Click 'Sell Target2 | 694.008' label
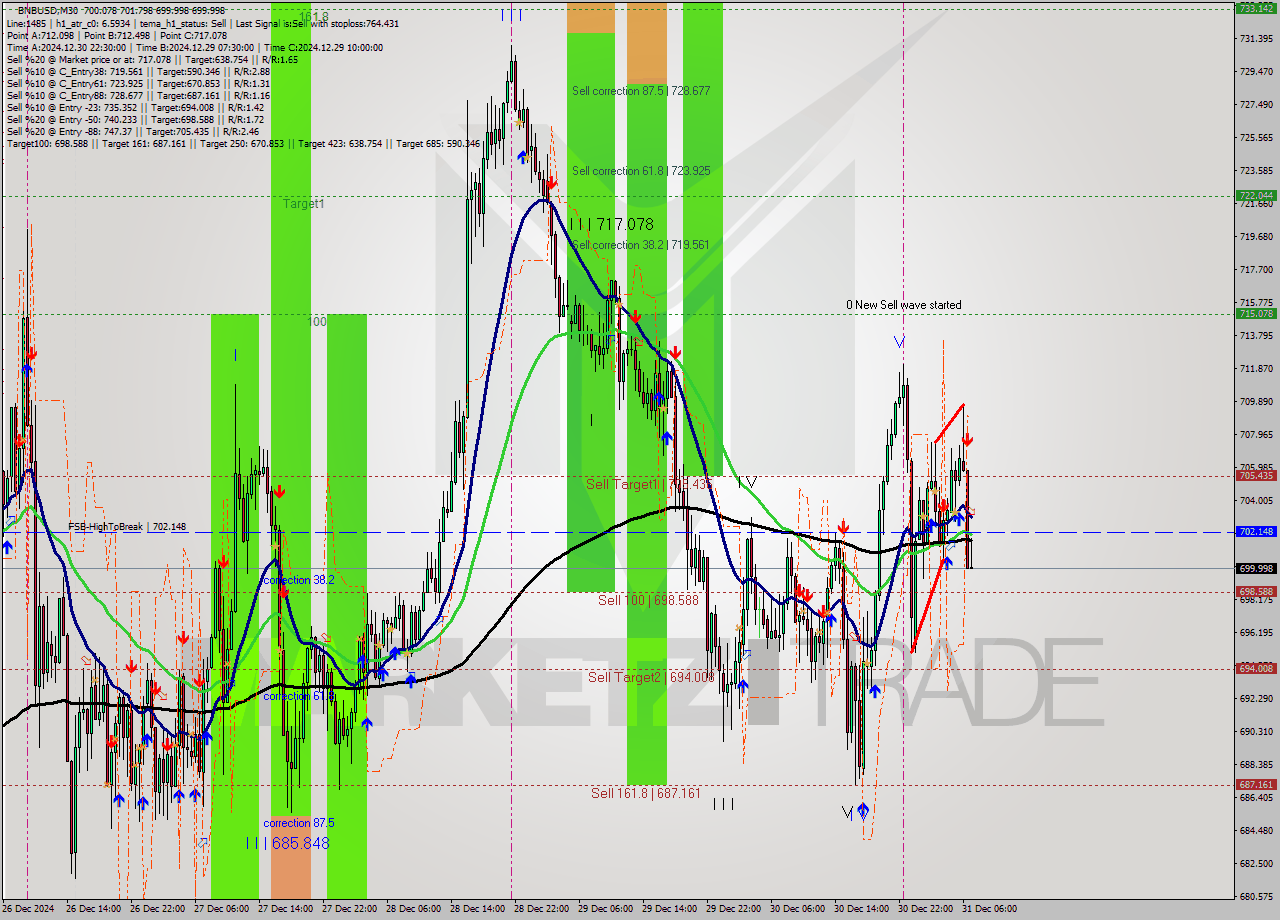This screenshot has height=920, width=1280. (x=651, y=678)
